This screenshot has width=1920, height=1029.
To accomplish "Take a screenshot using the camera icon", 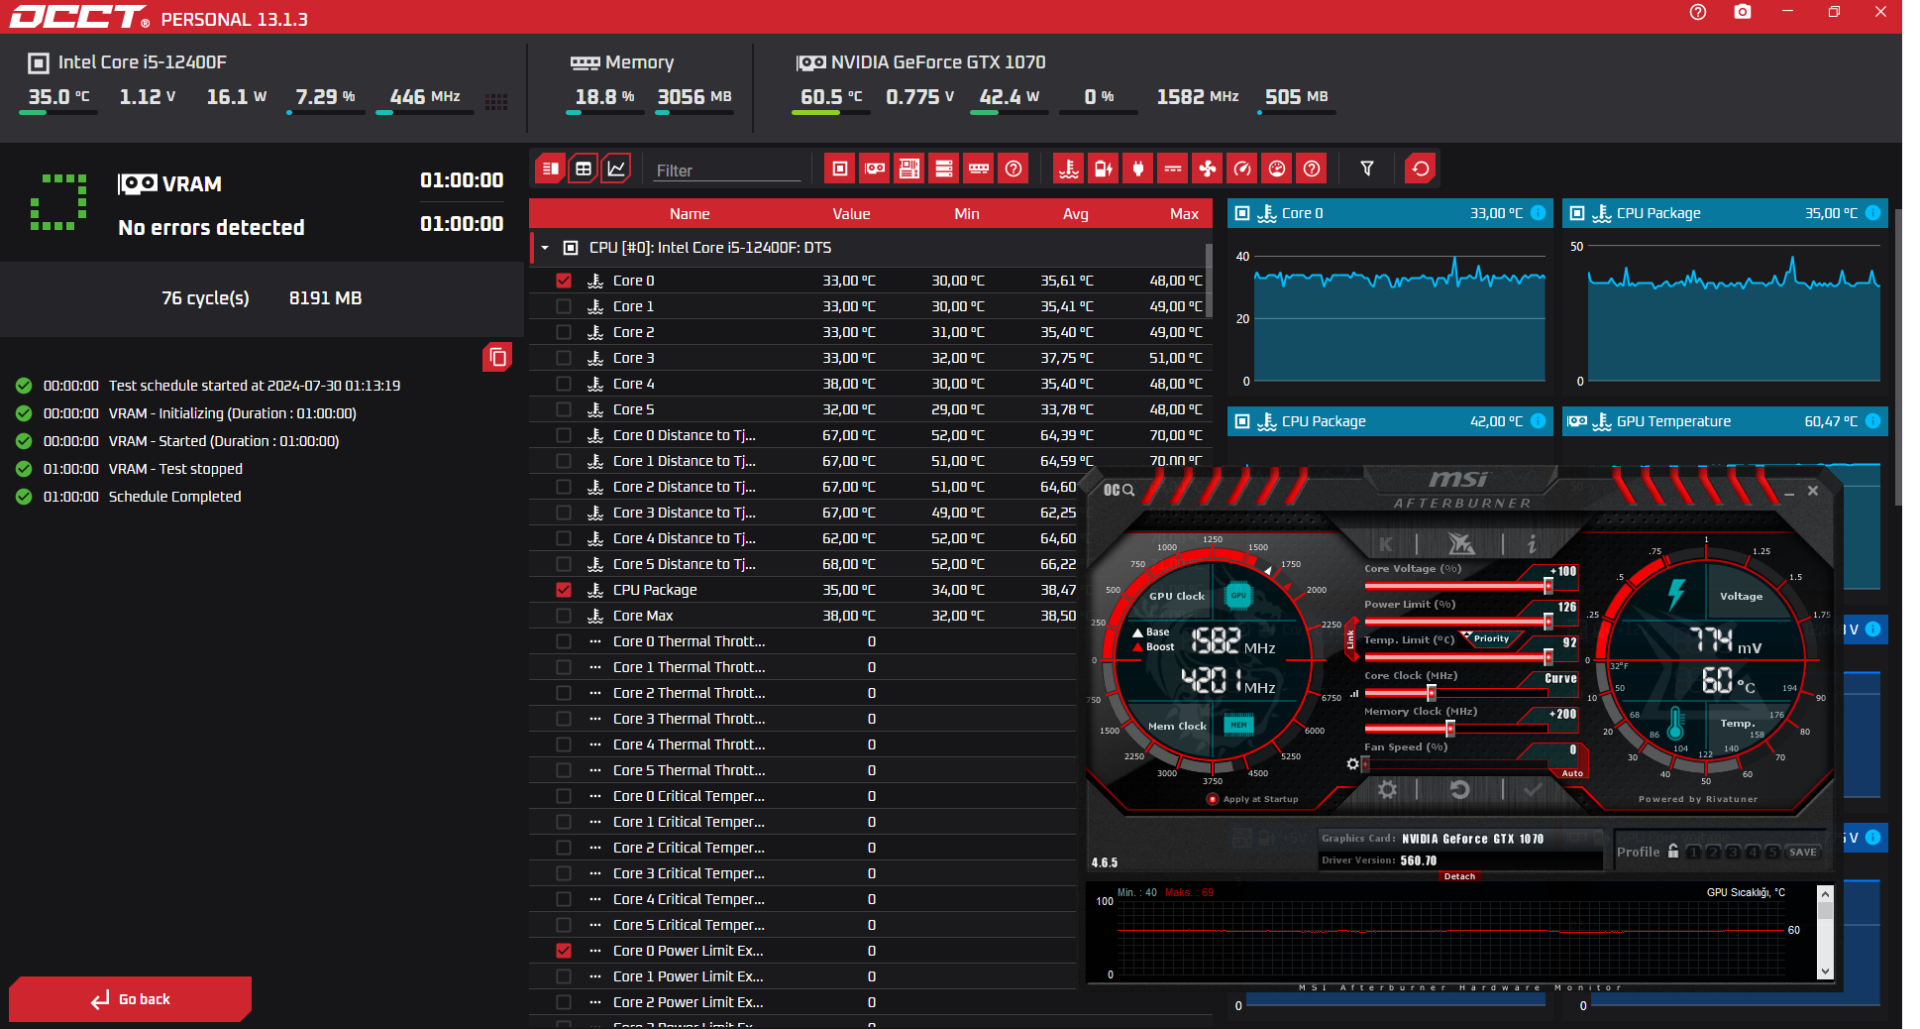I will 1743,12.
